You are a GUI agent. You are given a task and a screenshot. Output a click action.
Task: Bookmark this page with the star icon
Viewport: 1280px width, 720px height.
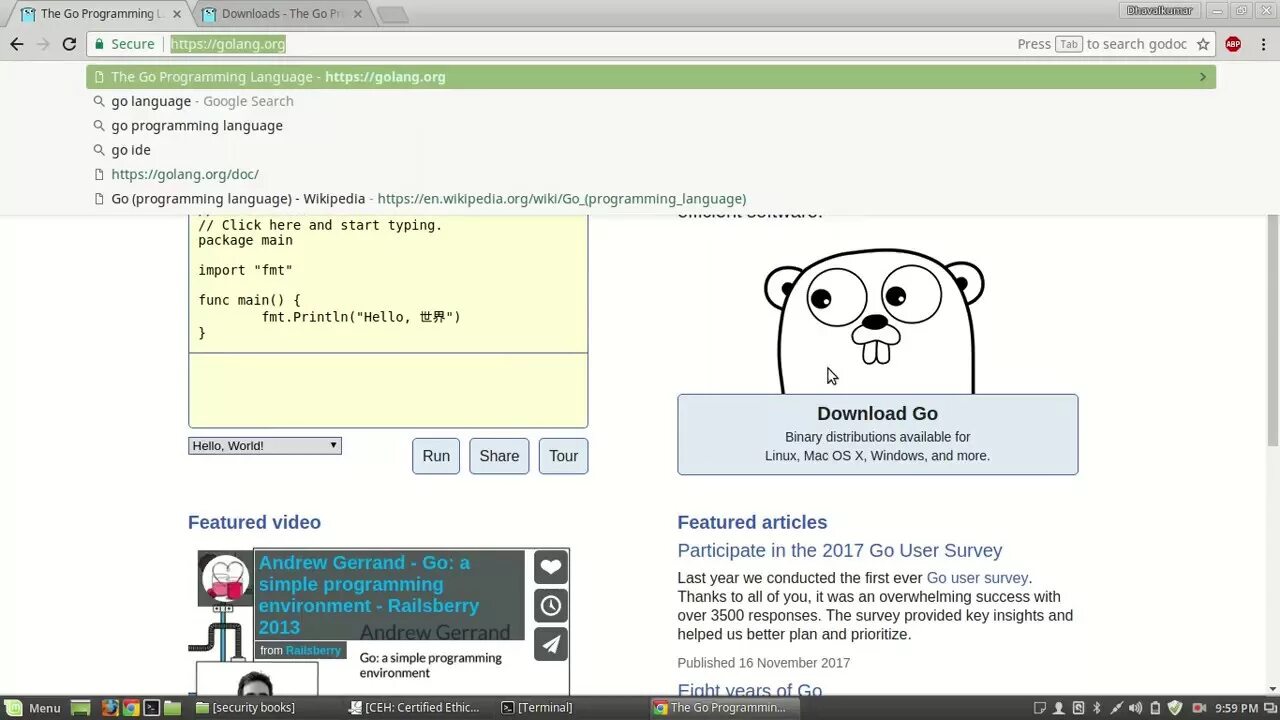click(x=1203, y=44)
